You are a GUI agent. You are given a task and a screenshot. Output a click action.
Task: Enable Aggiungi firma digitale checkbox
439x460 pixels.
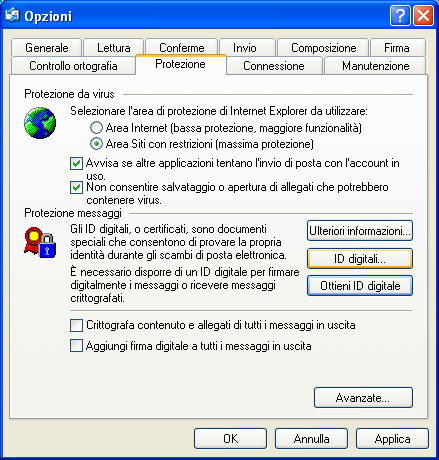tap(76, 346)
